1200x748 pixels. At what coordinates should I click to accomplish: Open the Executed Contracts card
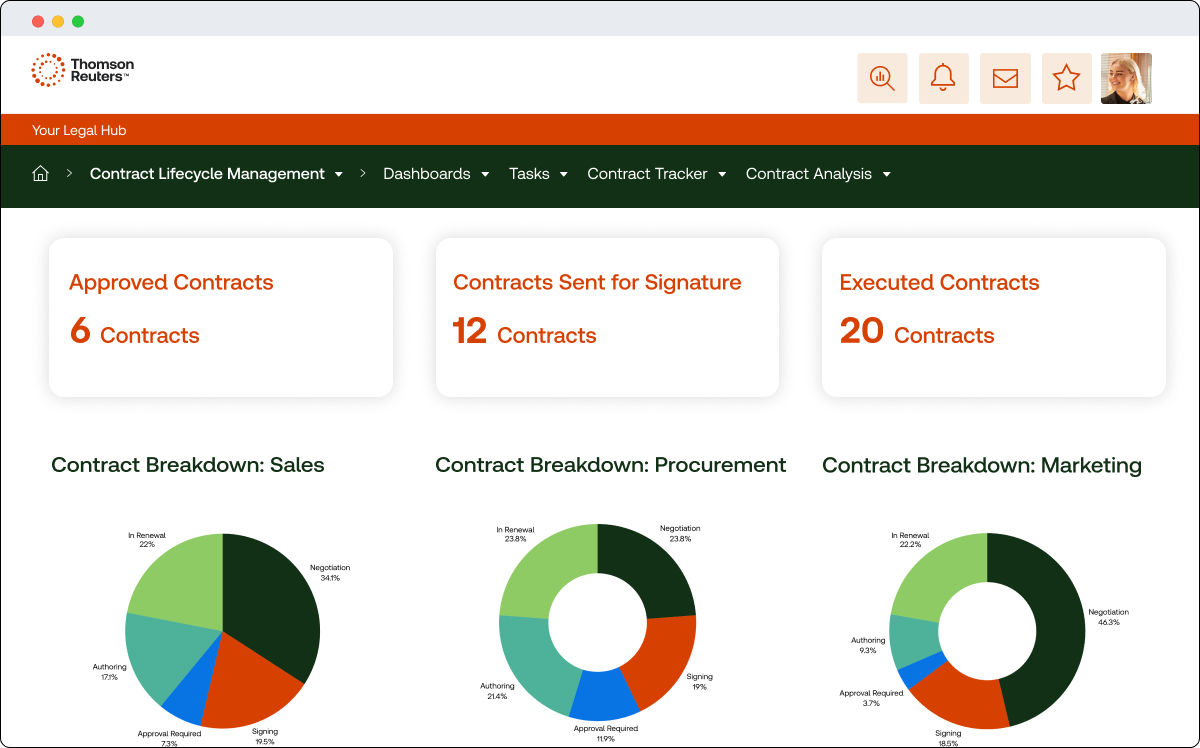993,317
